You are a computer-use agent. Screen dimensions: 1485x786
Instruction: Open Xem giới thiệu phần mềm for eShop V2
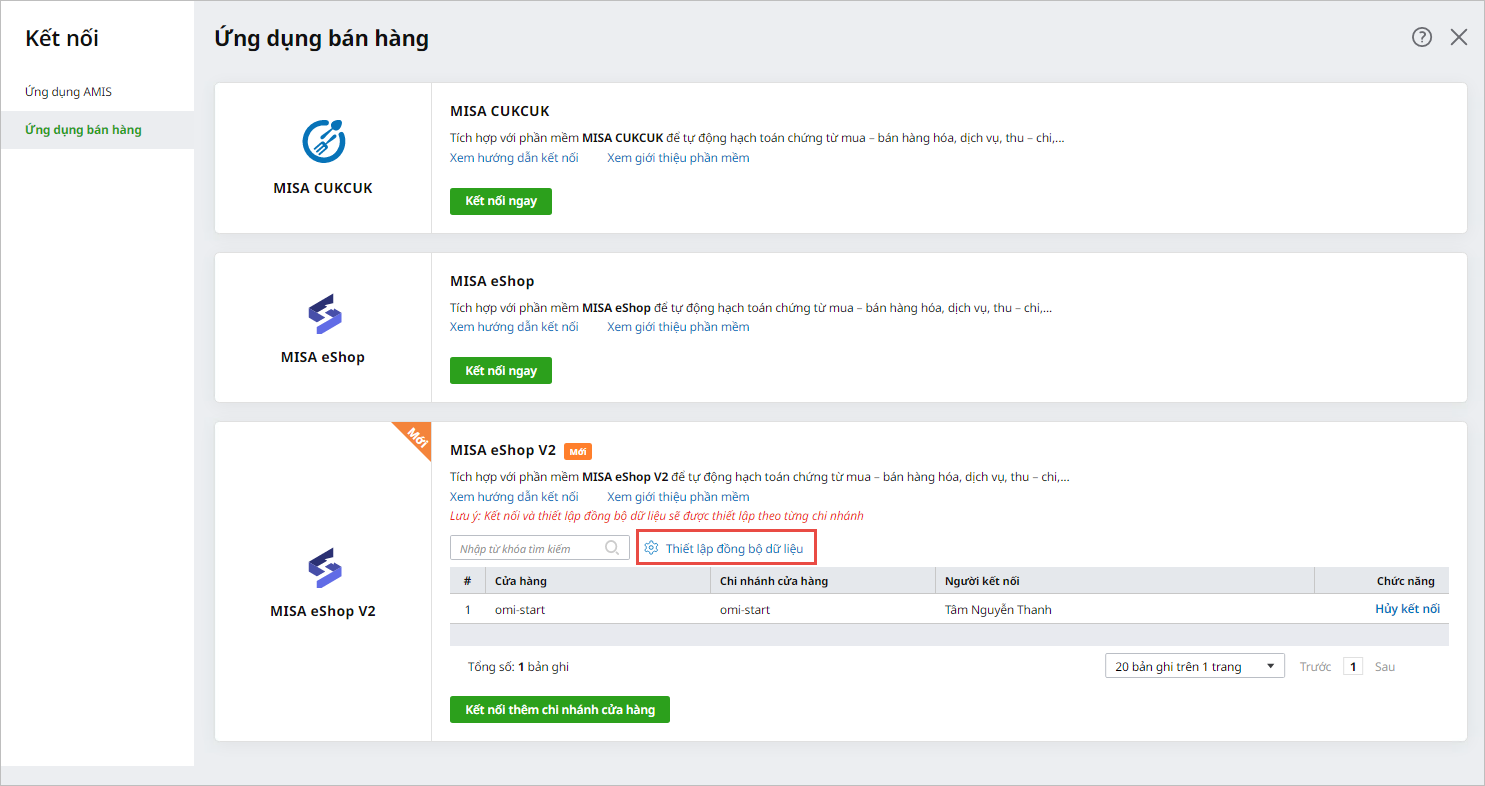coord(678,497)
